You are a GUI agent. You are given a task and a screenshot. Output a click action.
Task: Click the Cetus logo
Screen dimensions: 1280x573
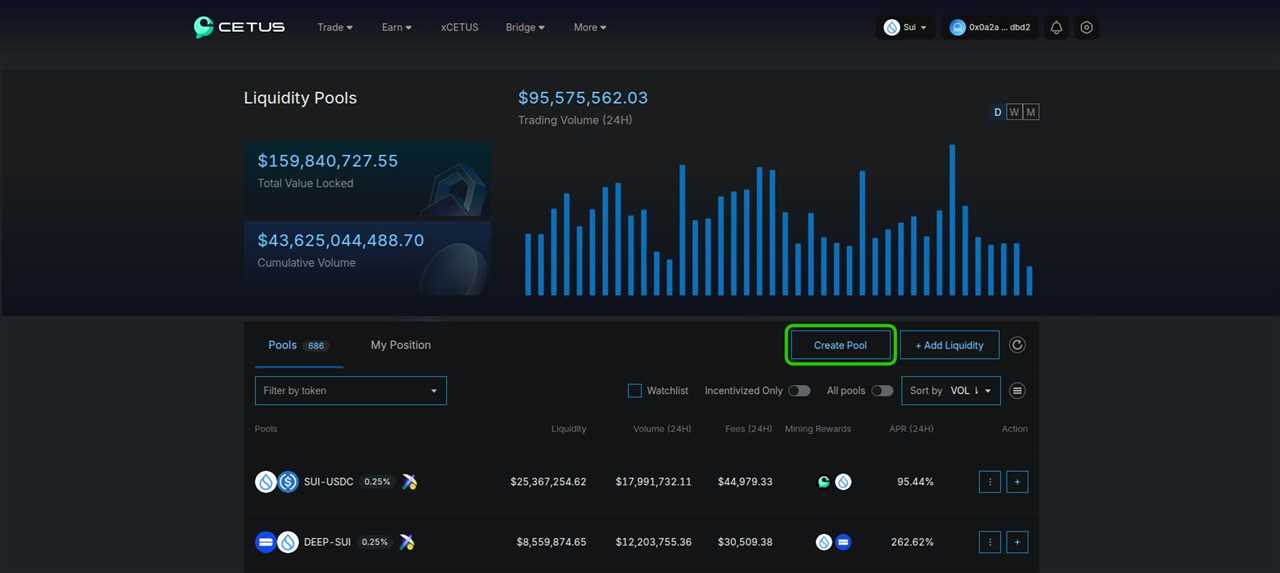click(x=239, y=27)
